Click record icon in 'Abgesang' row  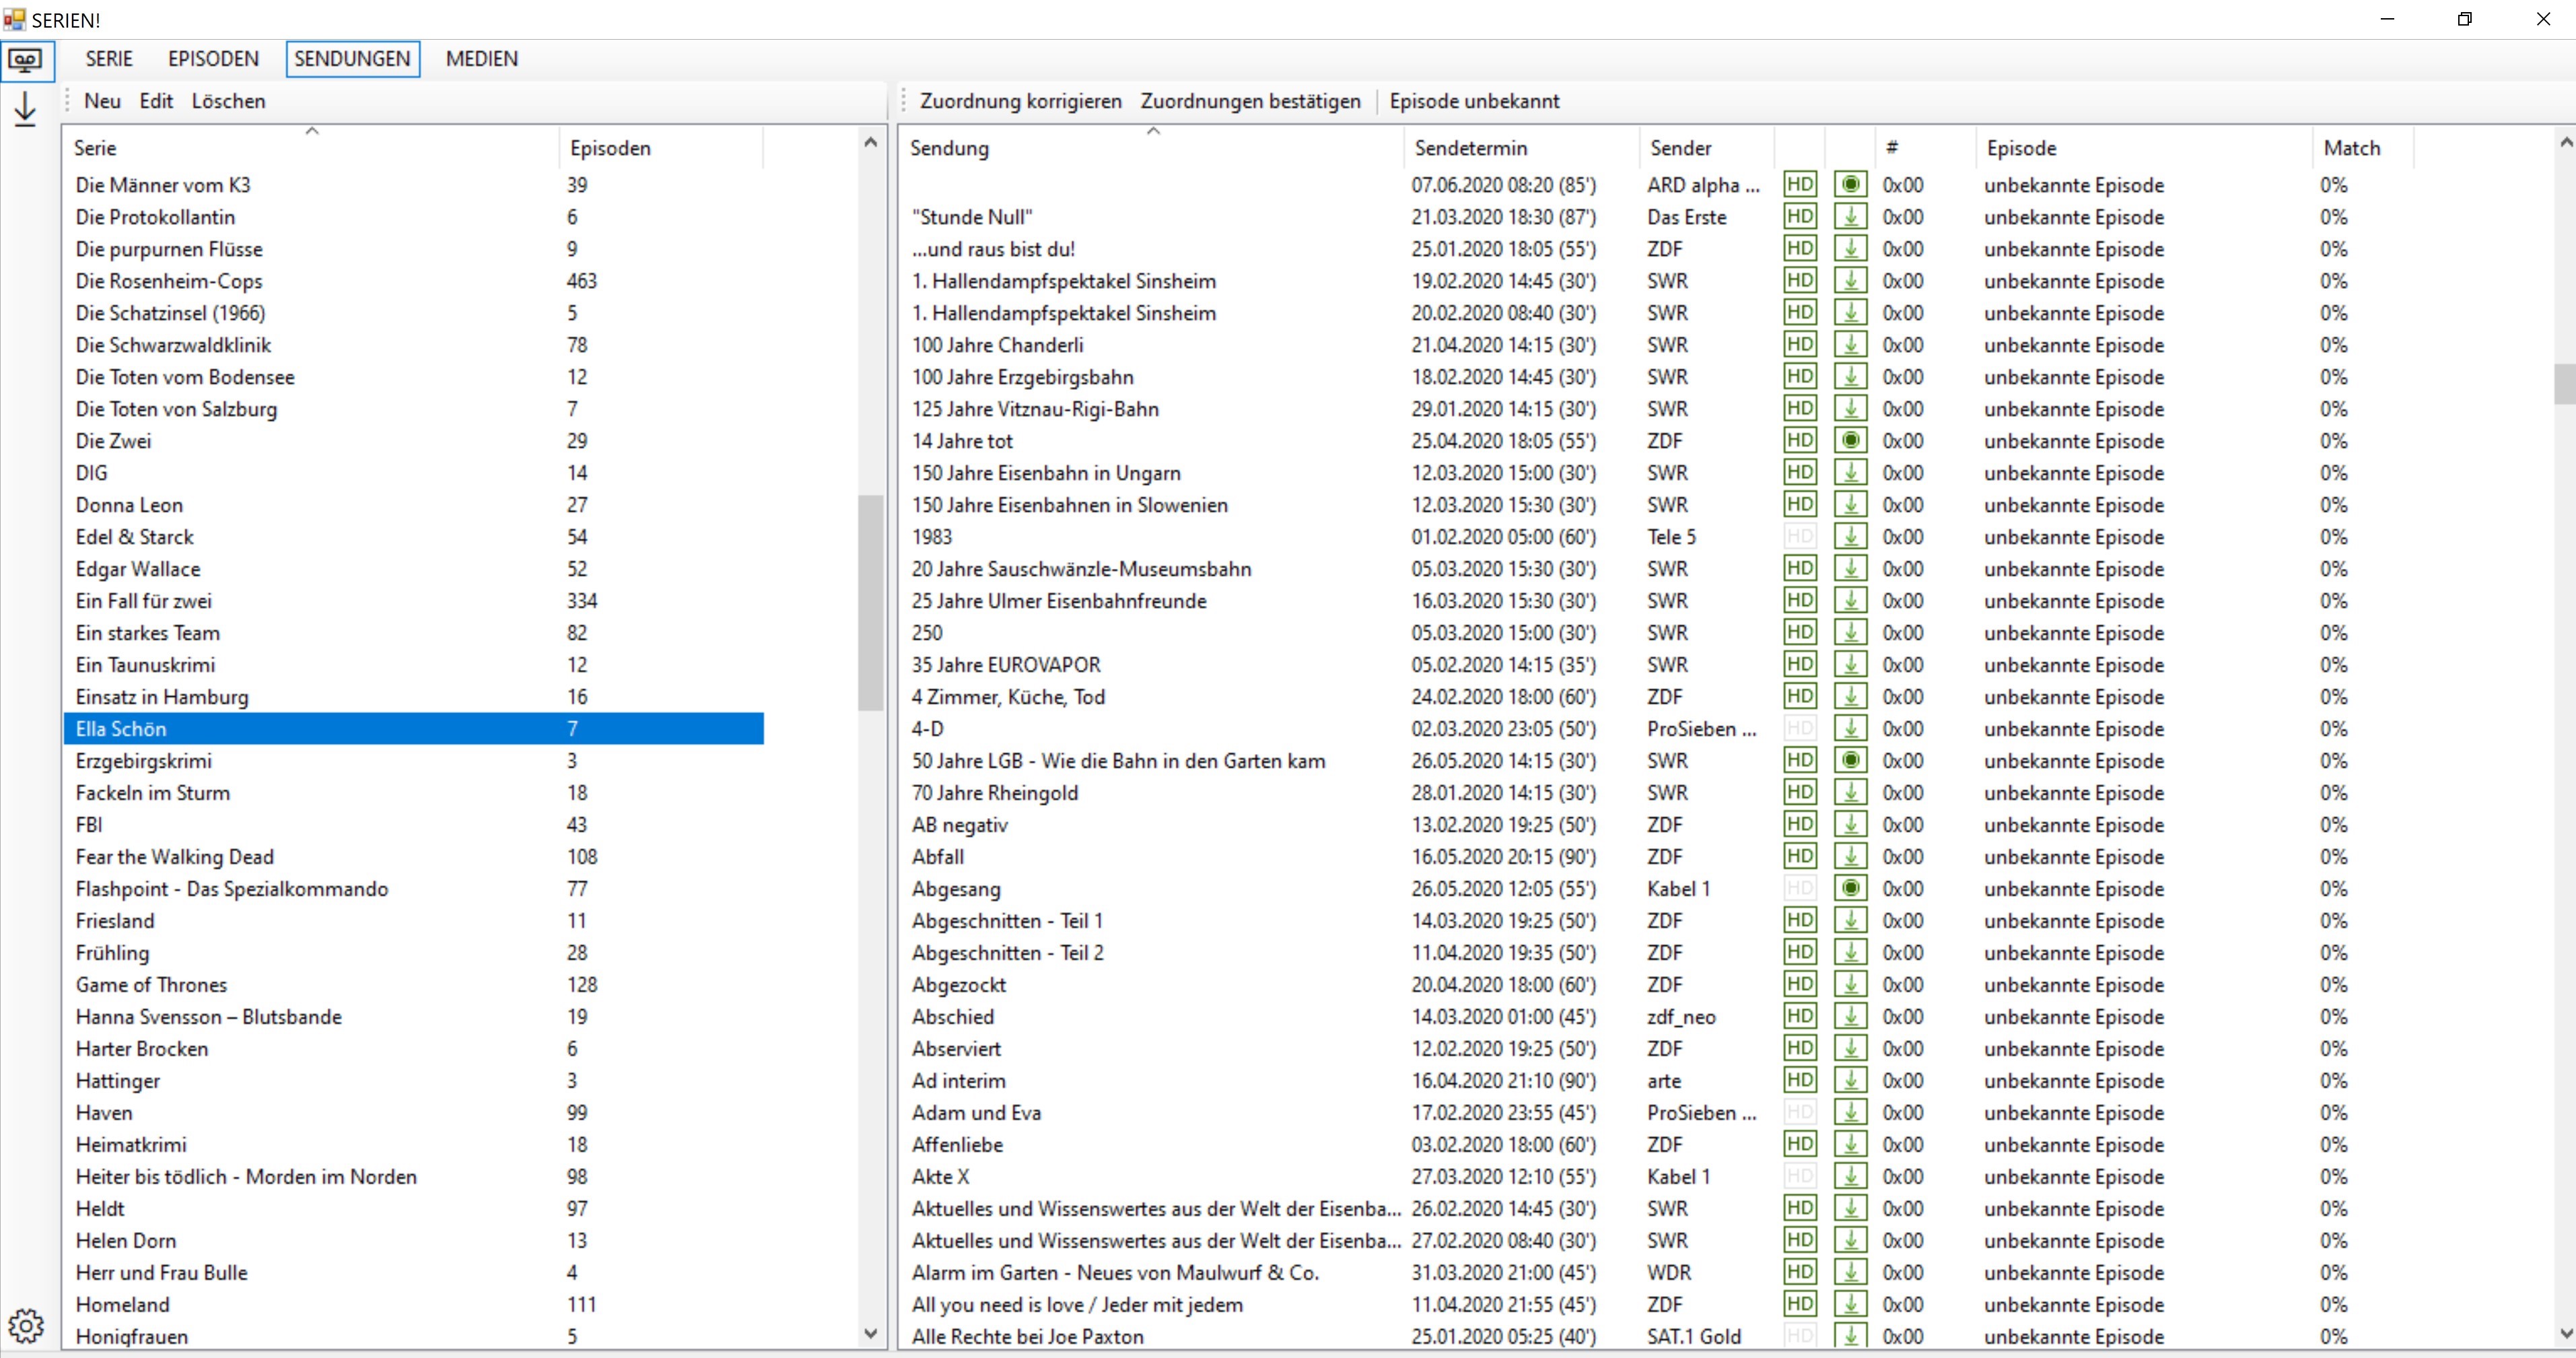coord(1850,888)
